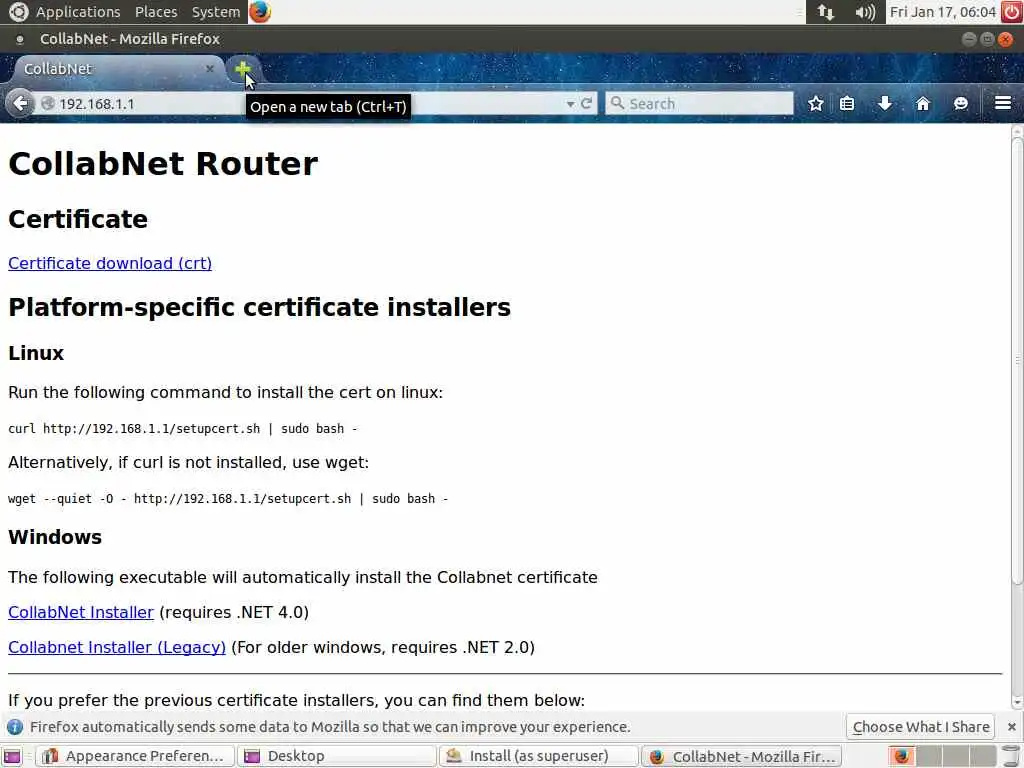Open the Downloads arrow icon
The height and width of the screenshot is (768, 1024).
pos(885,103)
